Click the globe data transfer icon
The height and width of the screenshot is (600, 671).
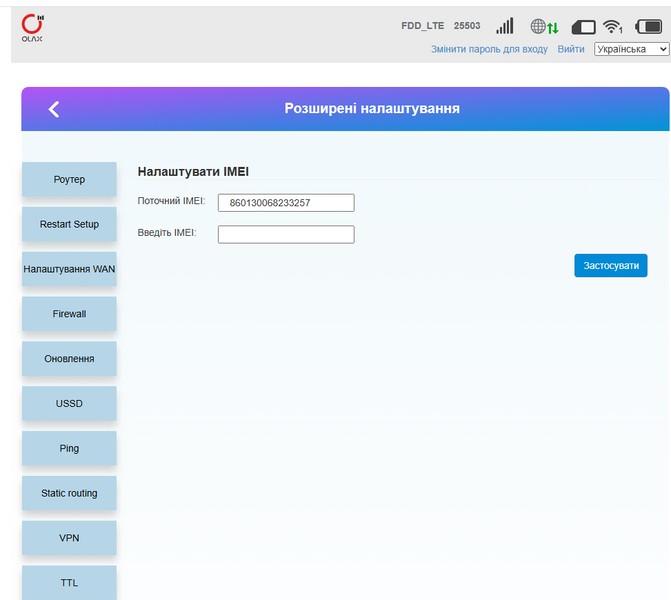pyautogui.click(x=544, y=27)
